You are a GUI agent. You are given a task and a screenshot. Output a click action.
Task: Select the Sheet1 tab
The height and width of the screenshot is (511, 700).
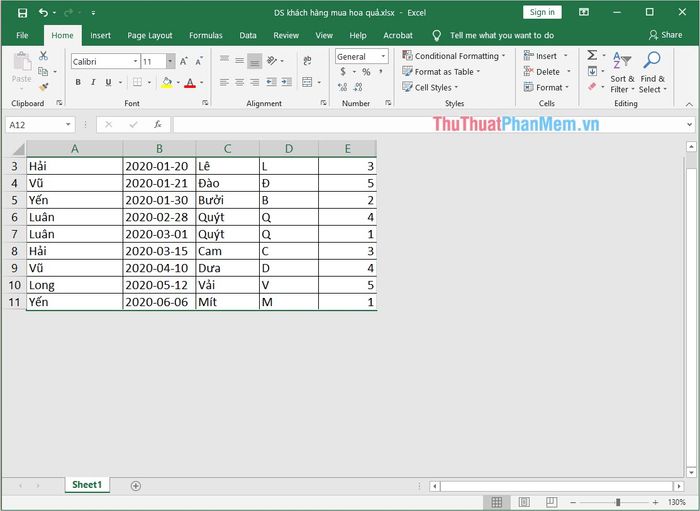(87, 485)
